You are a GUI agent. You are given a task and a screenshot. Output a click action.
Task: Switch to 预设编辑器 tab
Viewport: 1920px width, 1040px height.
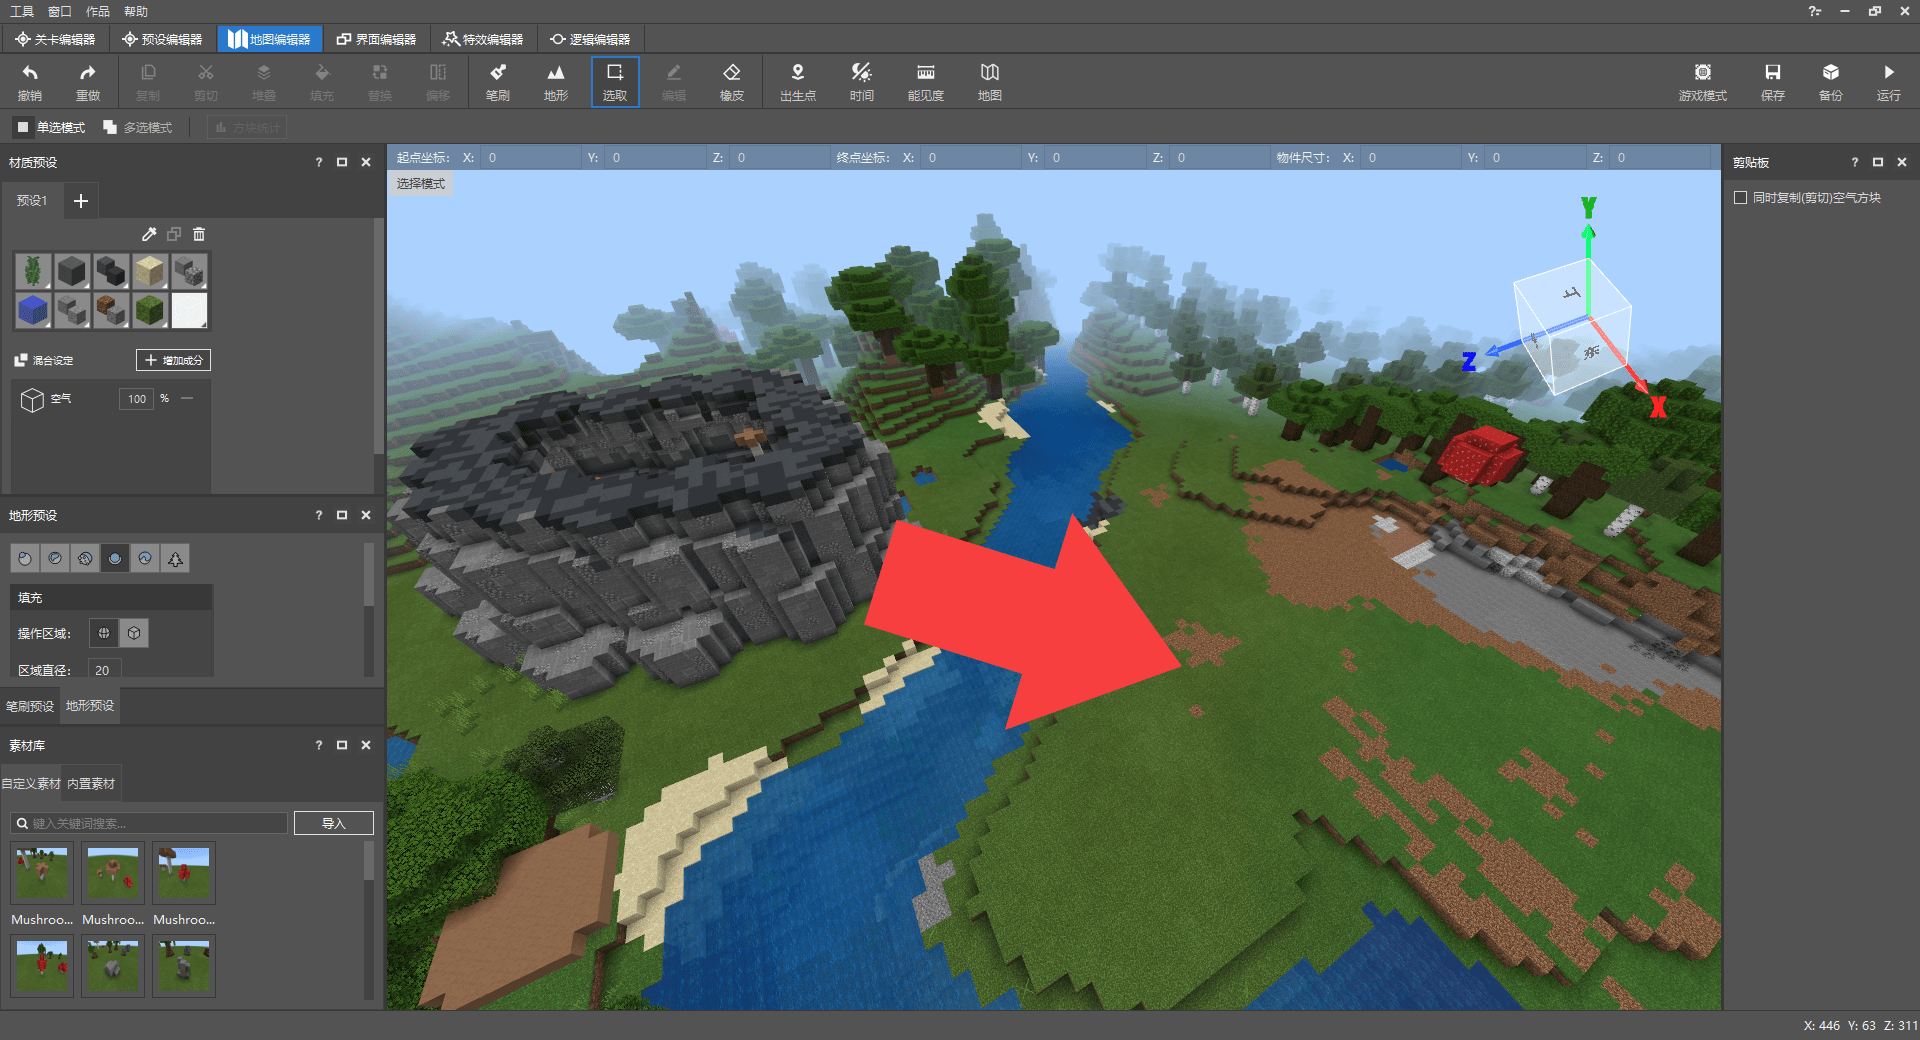[162, 39]
